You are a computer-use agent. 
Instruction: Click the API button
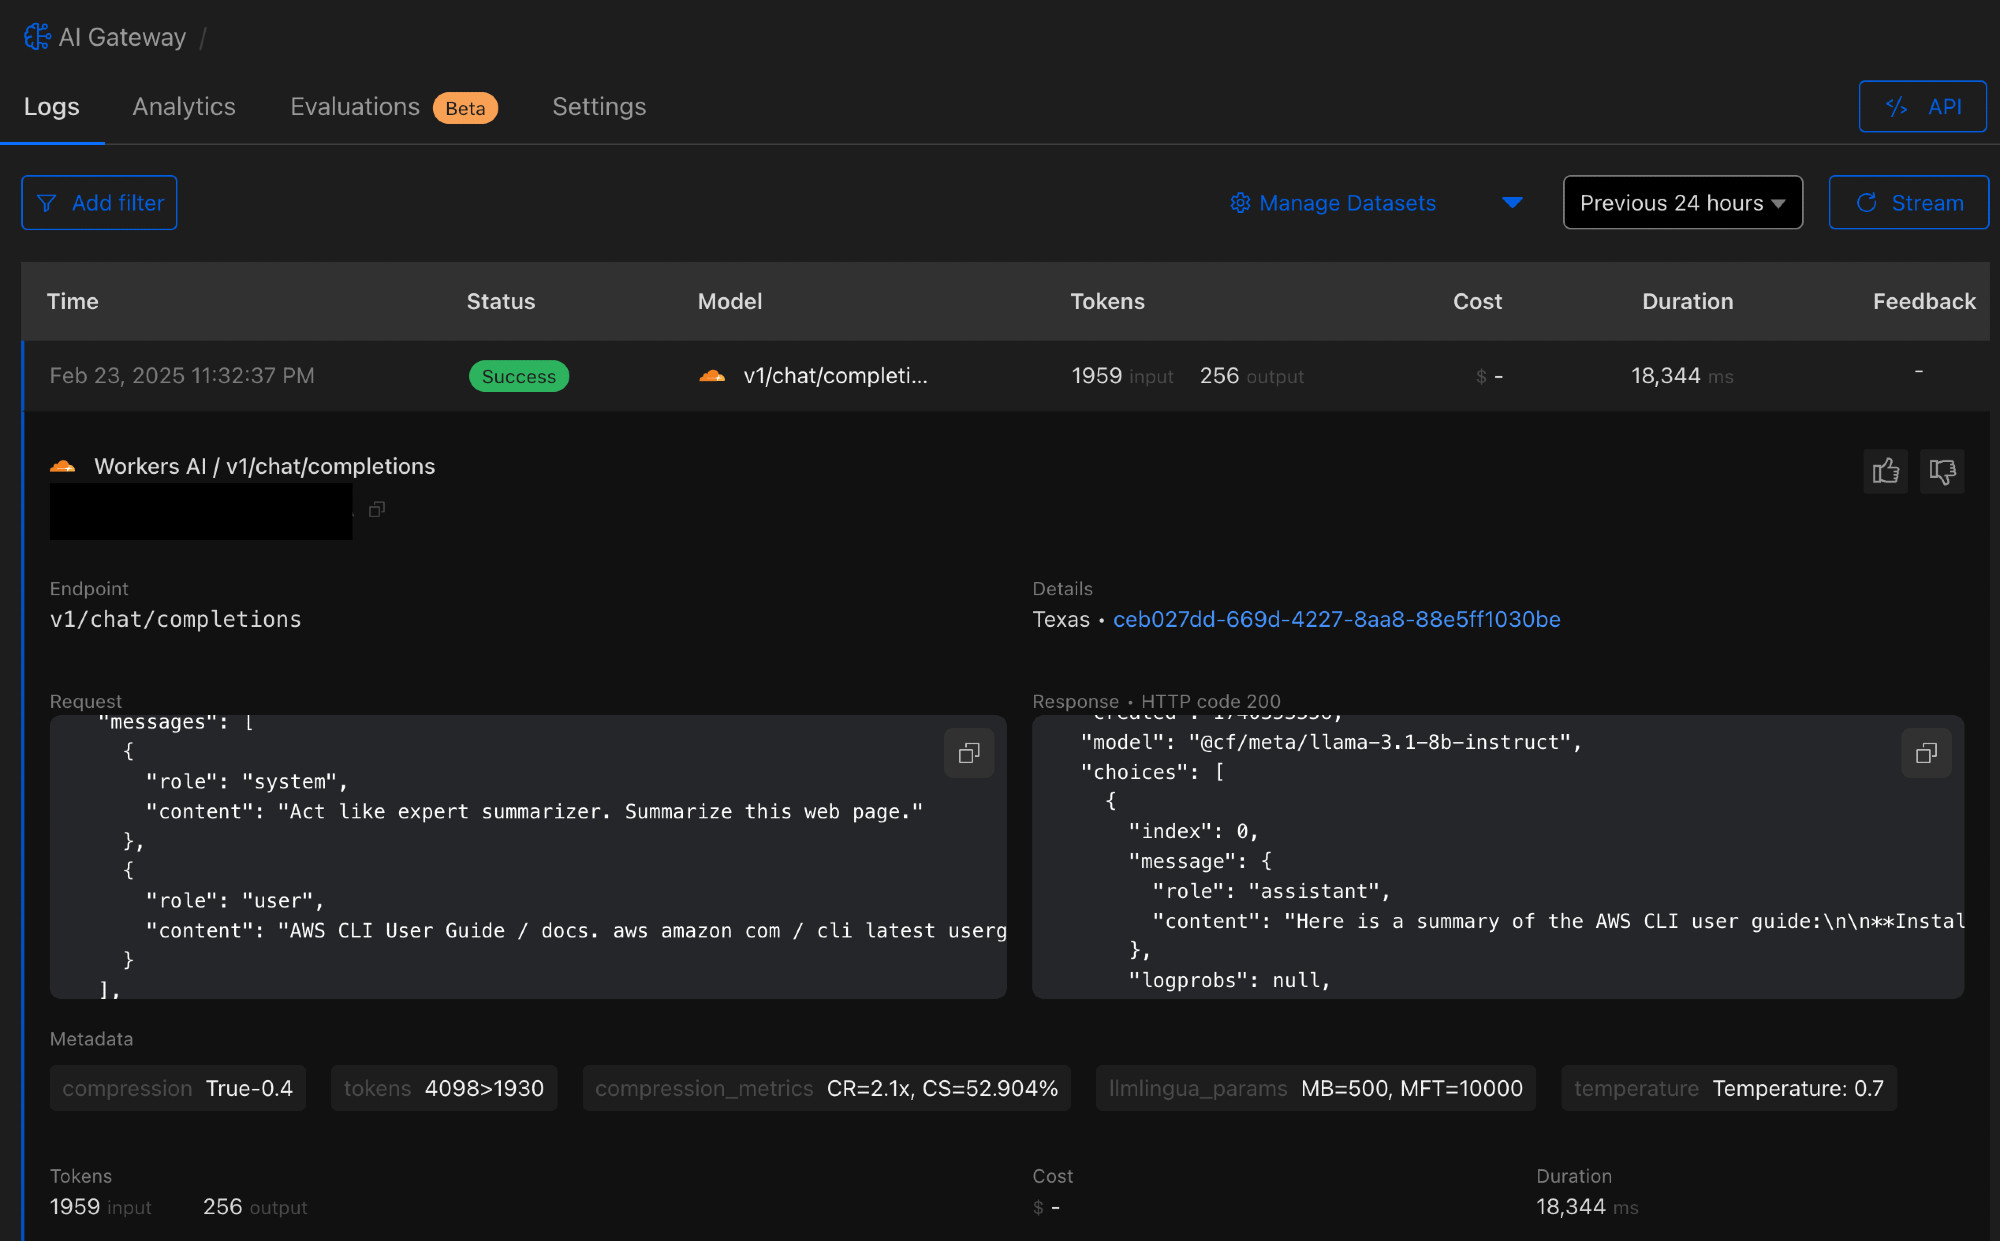pyautogui.click(x=1922, y=106)
